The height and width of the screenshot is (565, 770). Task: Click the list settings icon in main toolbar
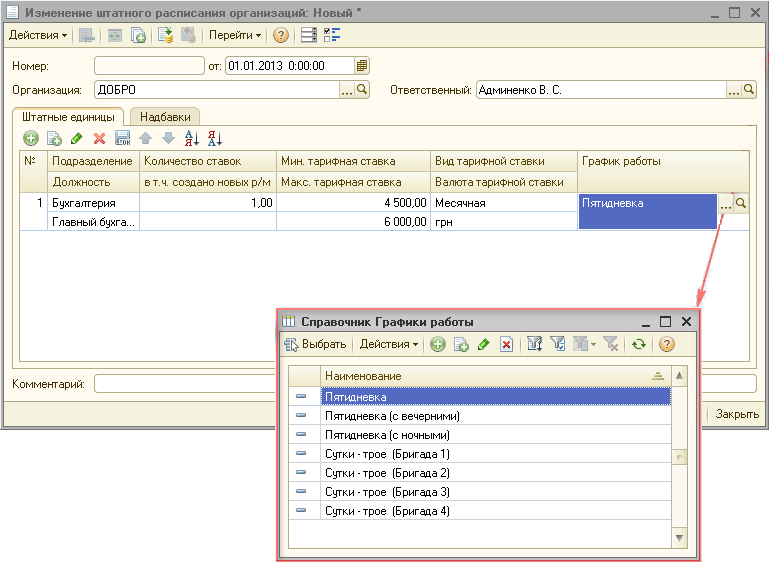coord(308,35)
